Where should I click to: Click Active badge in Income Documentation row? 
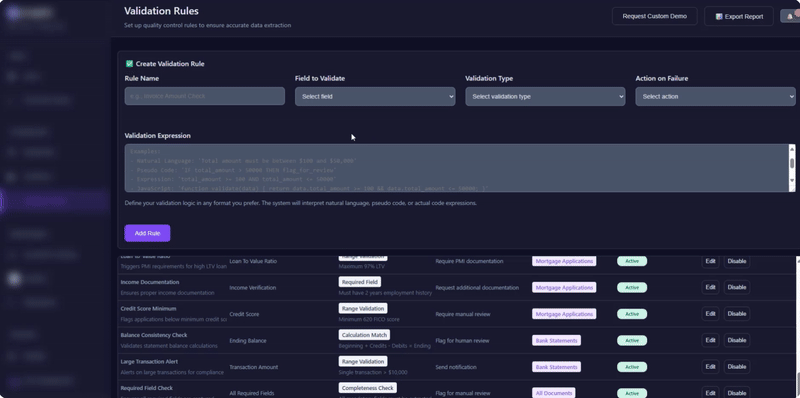pyautogui.click(x=632, y=287)
